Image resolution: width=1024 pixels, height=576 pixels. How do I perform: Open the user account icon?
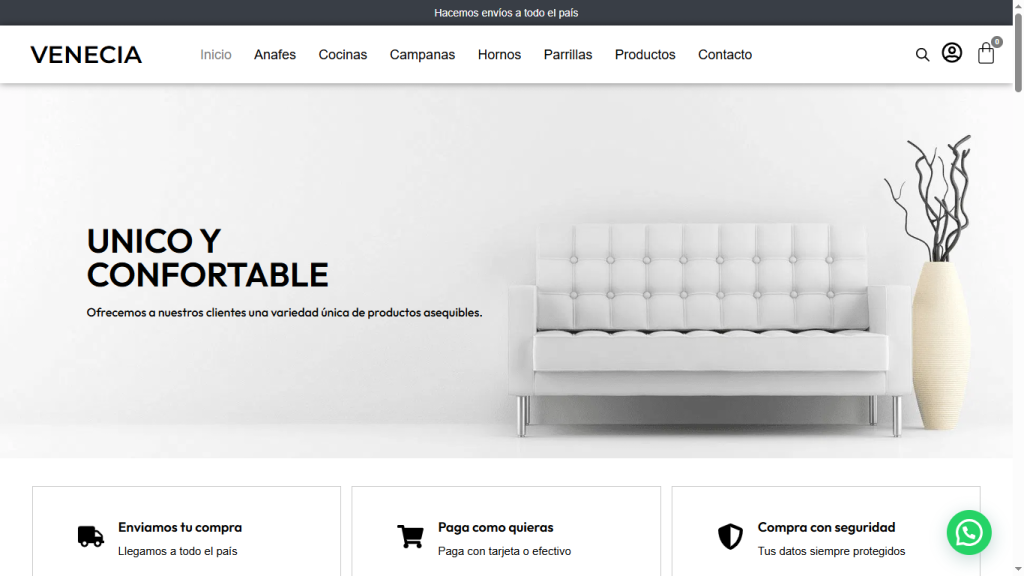click(x=952, y=53)
